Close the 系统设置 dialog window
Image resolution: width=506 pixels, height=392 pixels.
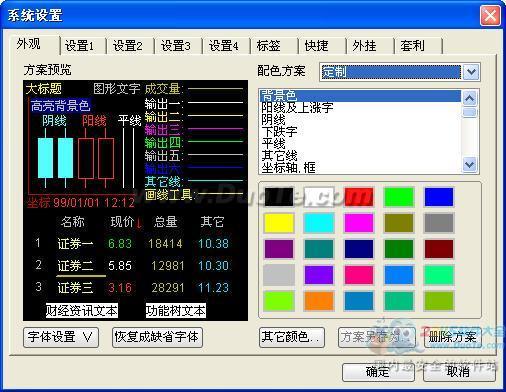(x=490, y=15)
